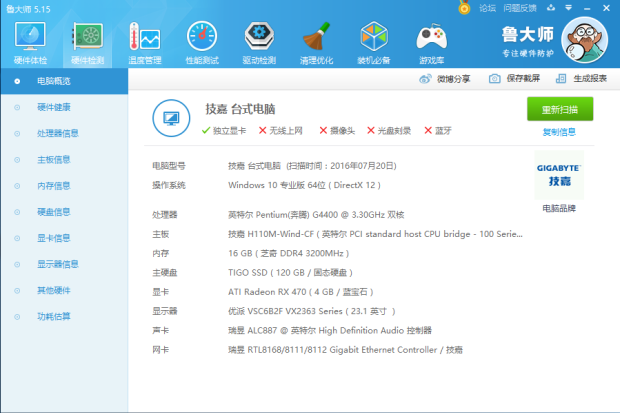Click the ATI Radeon RX 470 value
This screenshot has height=413, width=620.
(x=301, y=292)
